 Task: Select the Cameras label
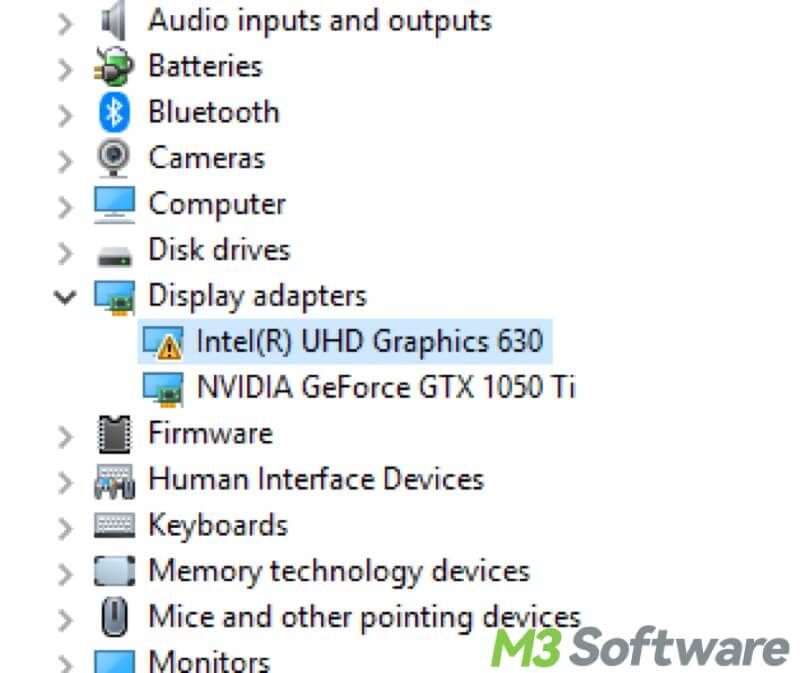pos(207,158)
